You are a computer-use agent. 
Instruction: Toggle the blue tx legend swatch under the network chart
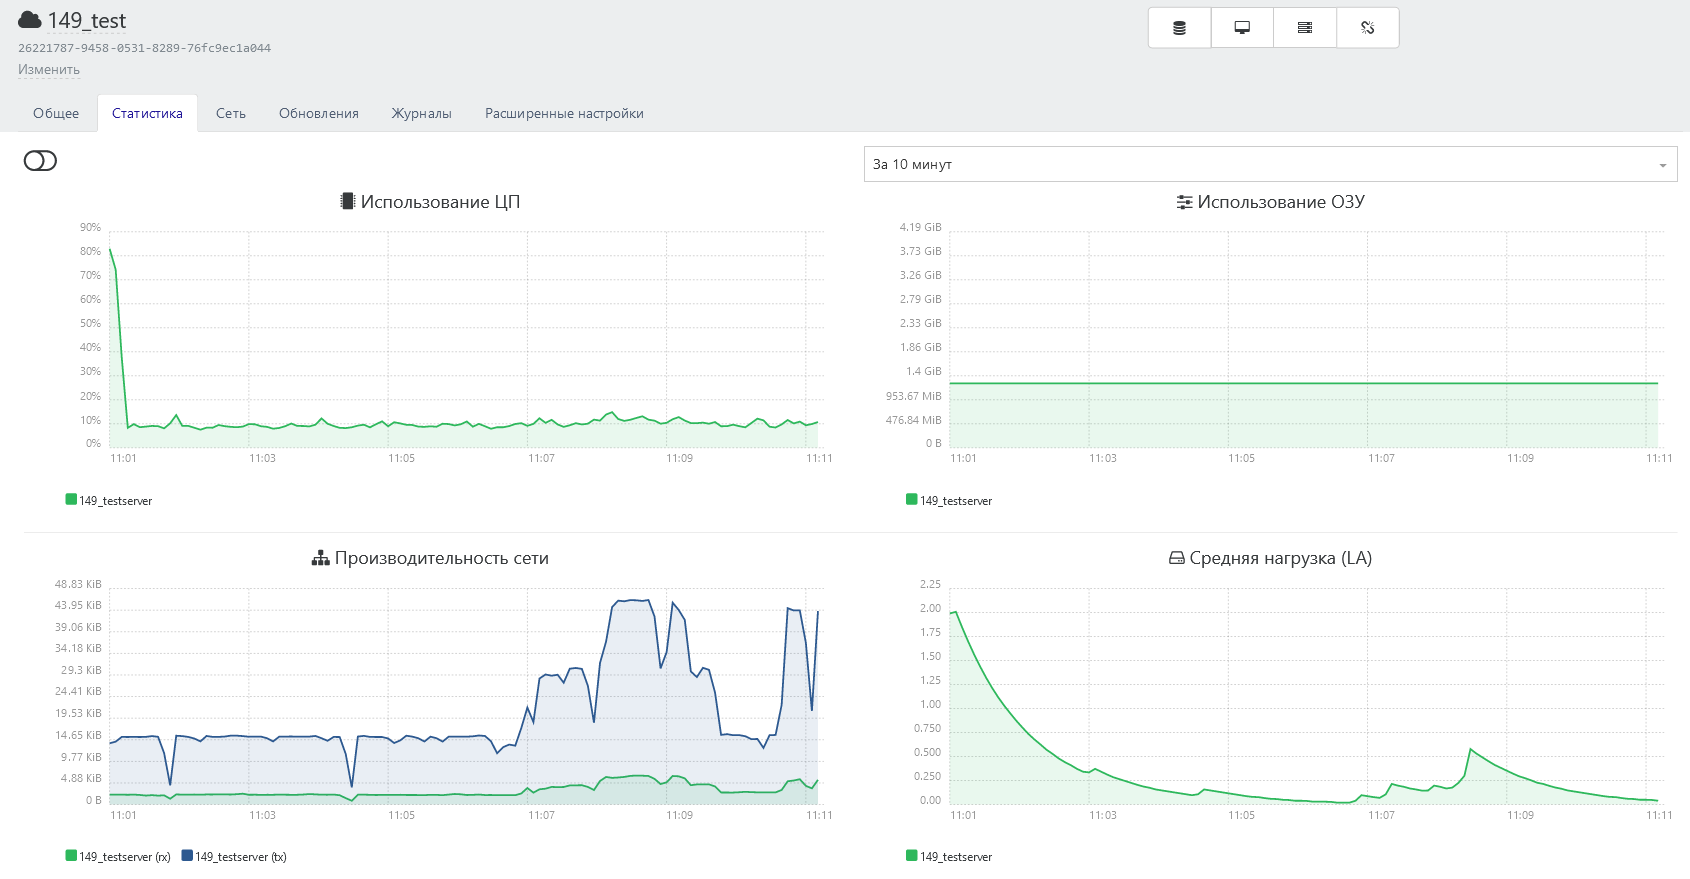point(187,855)
